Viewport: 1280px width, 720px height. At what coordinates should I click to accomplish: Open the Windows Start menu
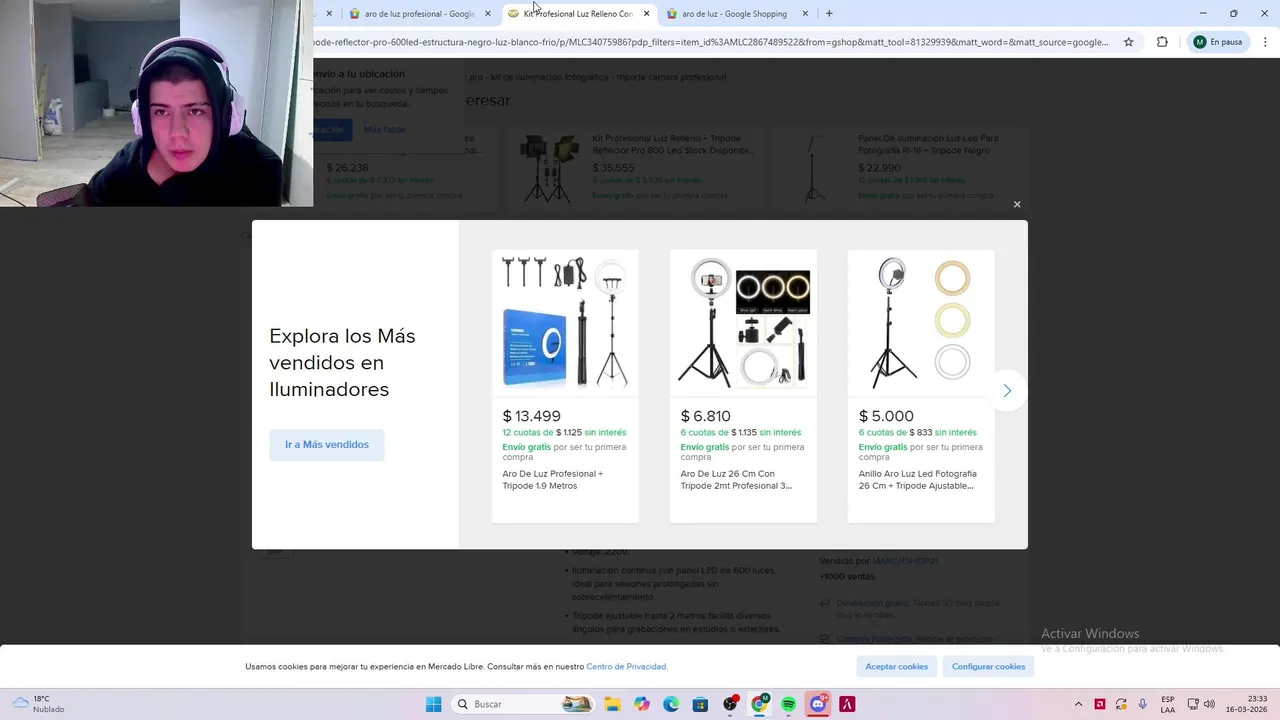coord(433,704)
